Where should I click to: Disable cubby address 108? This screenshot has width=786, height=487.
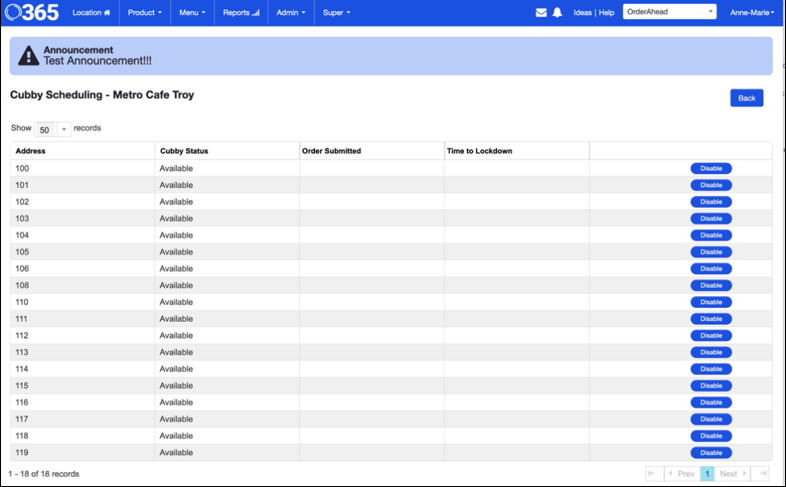[x=710, y=285]
